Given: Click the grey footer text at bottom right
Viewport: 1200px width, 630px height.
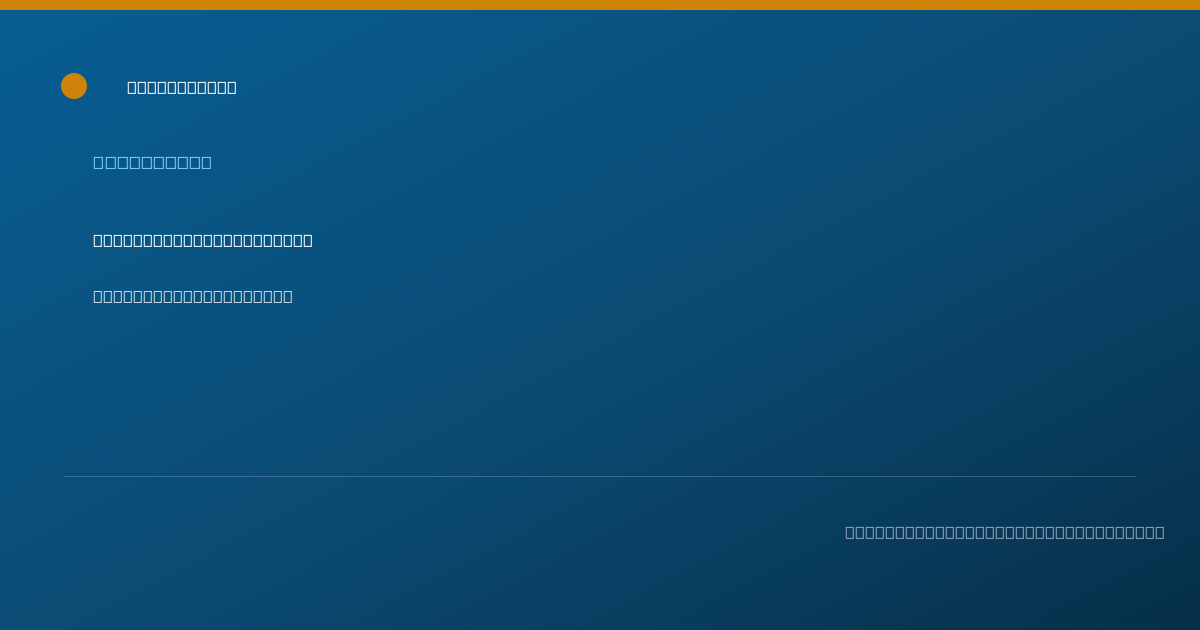Looking at the screenshot, I should [1005, 532].
